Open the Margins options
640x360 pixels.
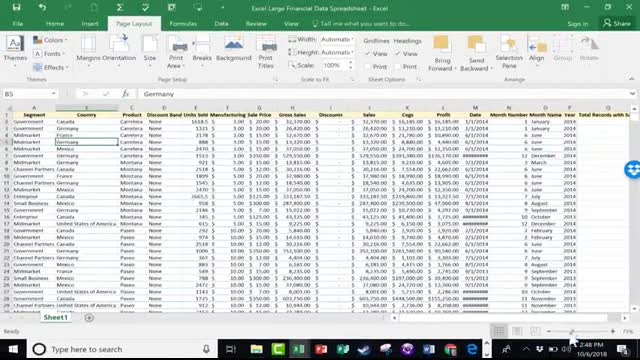tap(88, 51)
